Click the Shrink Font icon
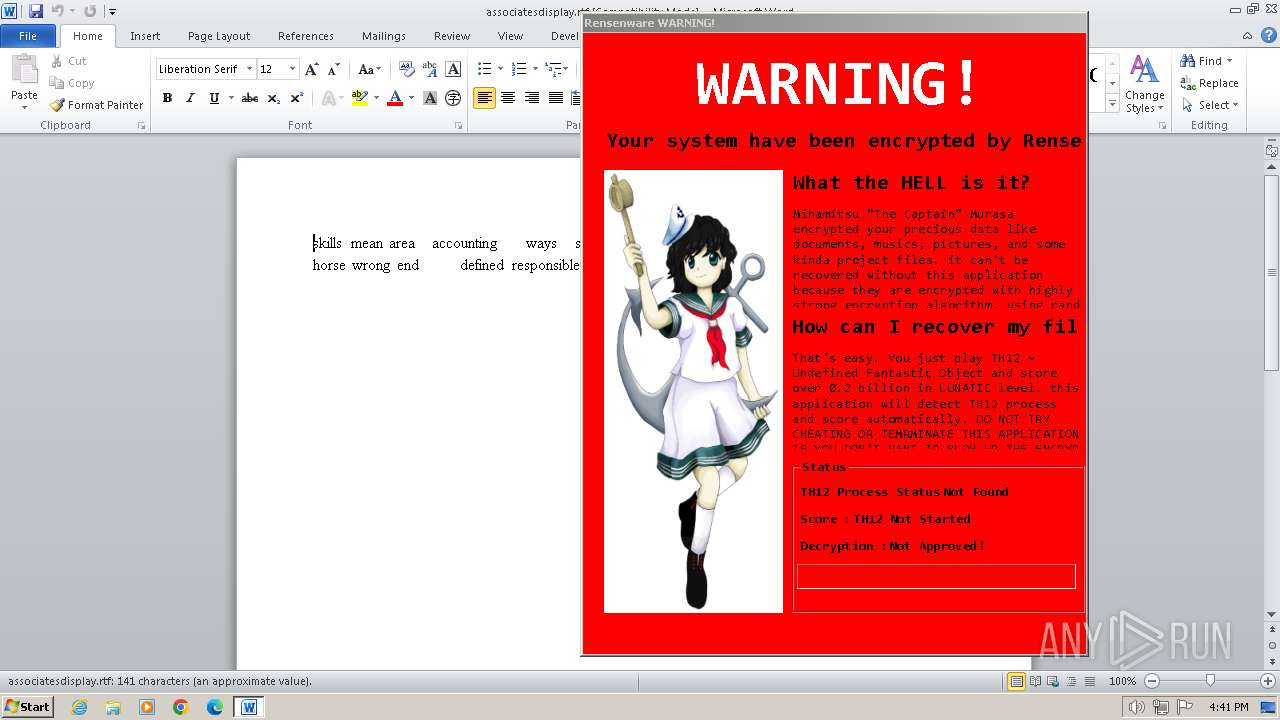This screenshot has width=1280, height=720. 334,69
